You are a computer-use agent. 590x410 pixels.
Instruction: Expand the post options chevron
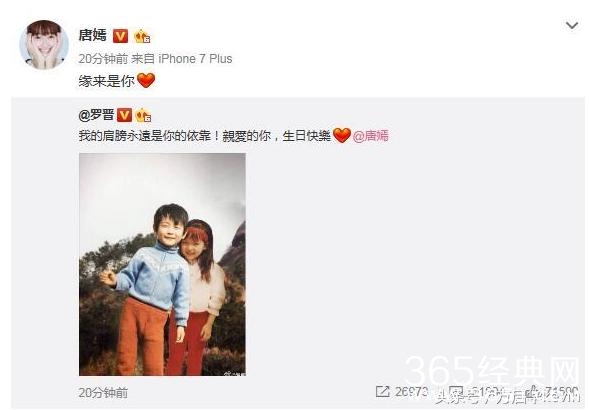click(572, 26)
